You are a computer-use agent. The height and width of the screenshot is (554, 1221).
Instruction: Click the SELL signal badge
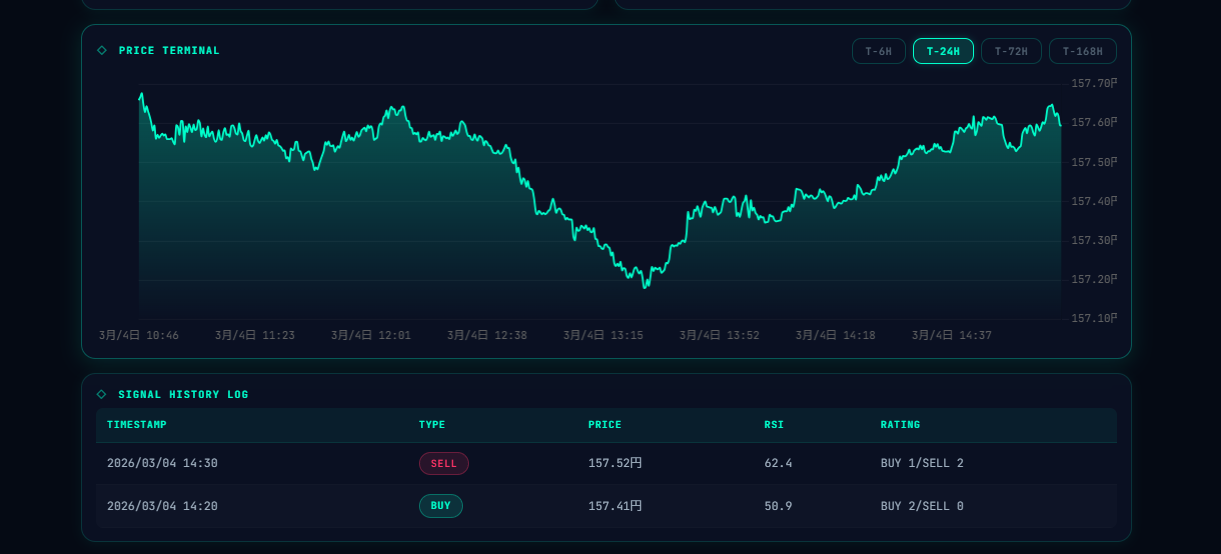[443, 464]
